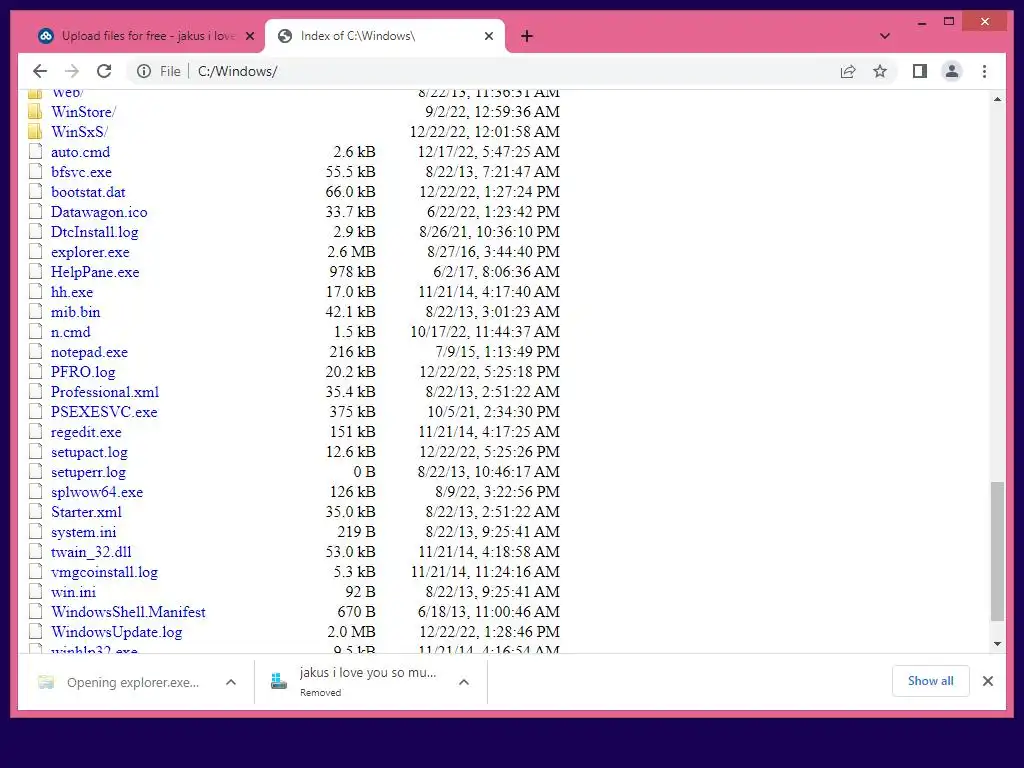Open PSEXESVC.exe file link
This screenshot has width=1024, height=768.
pyautogui.click(x=104, y=412)
